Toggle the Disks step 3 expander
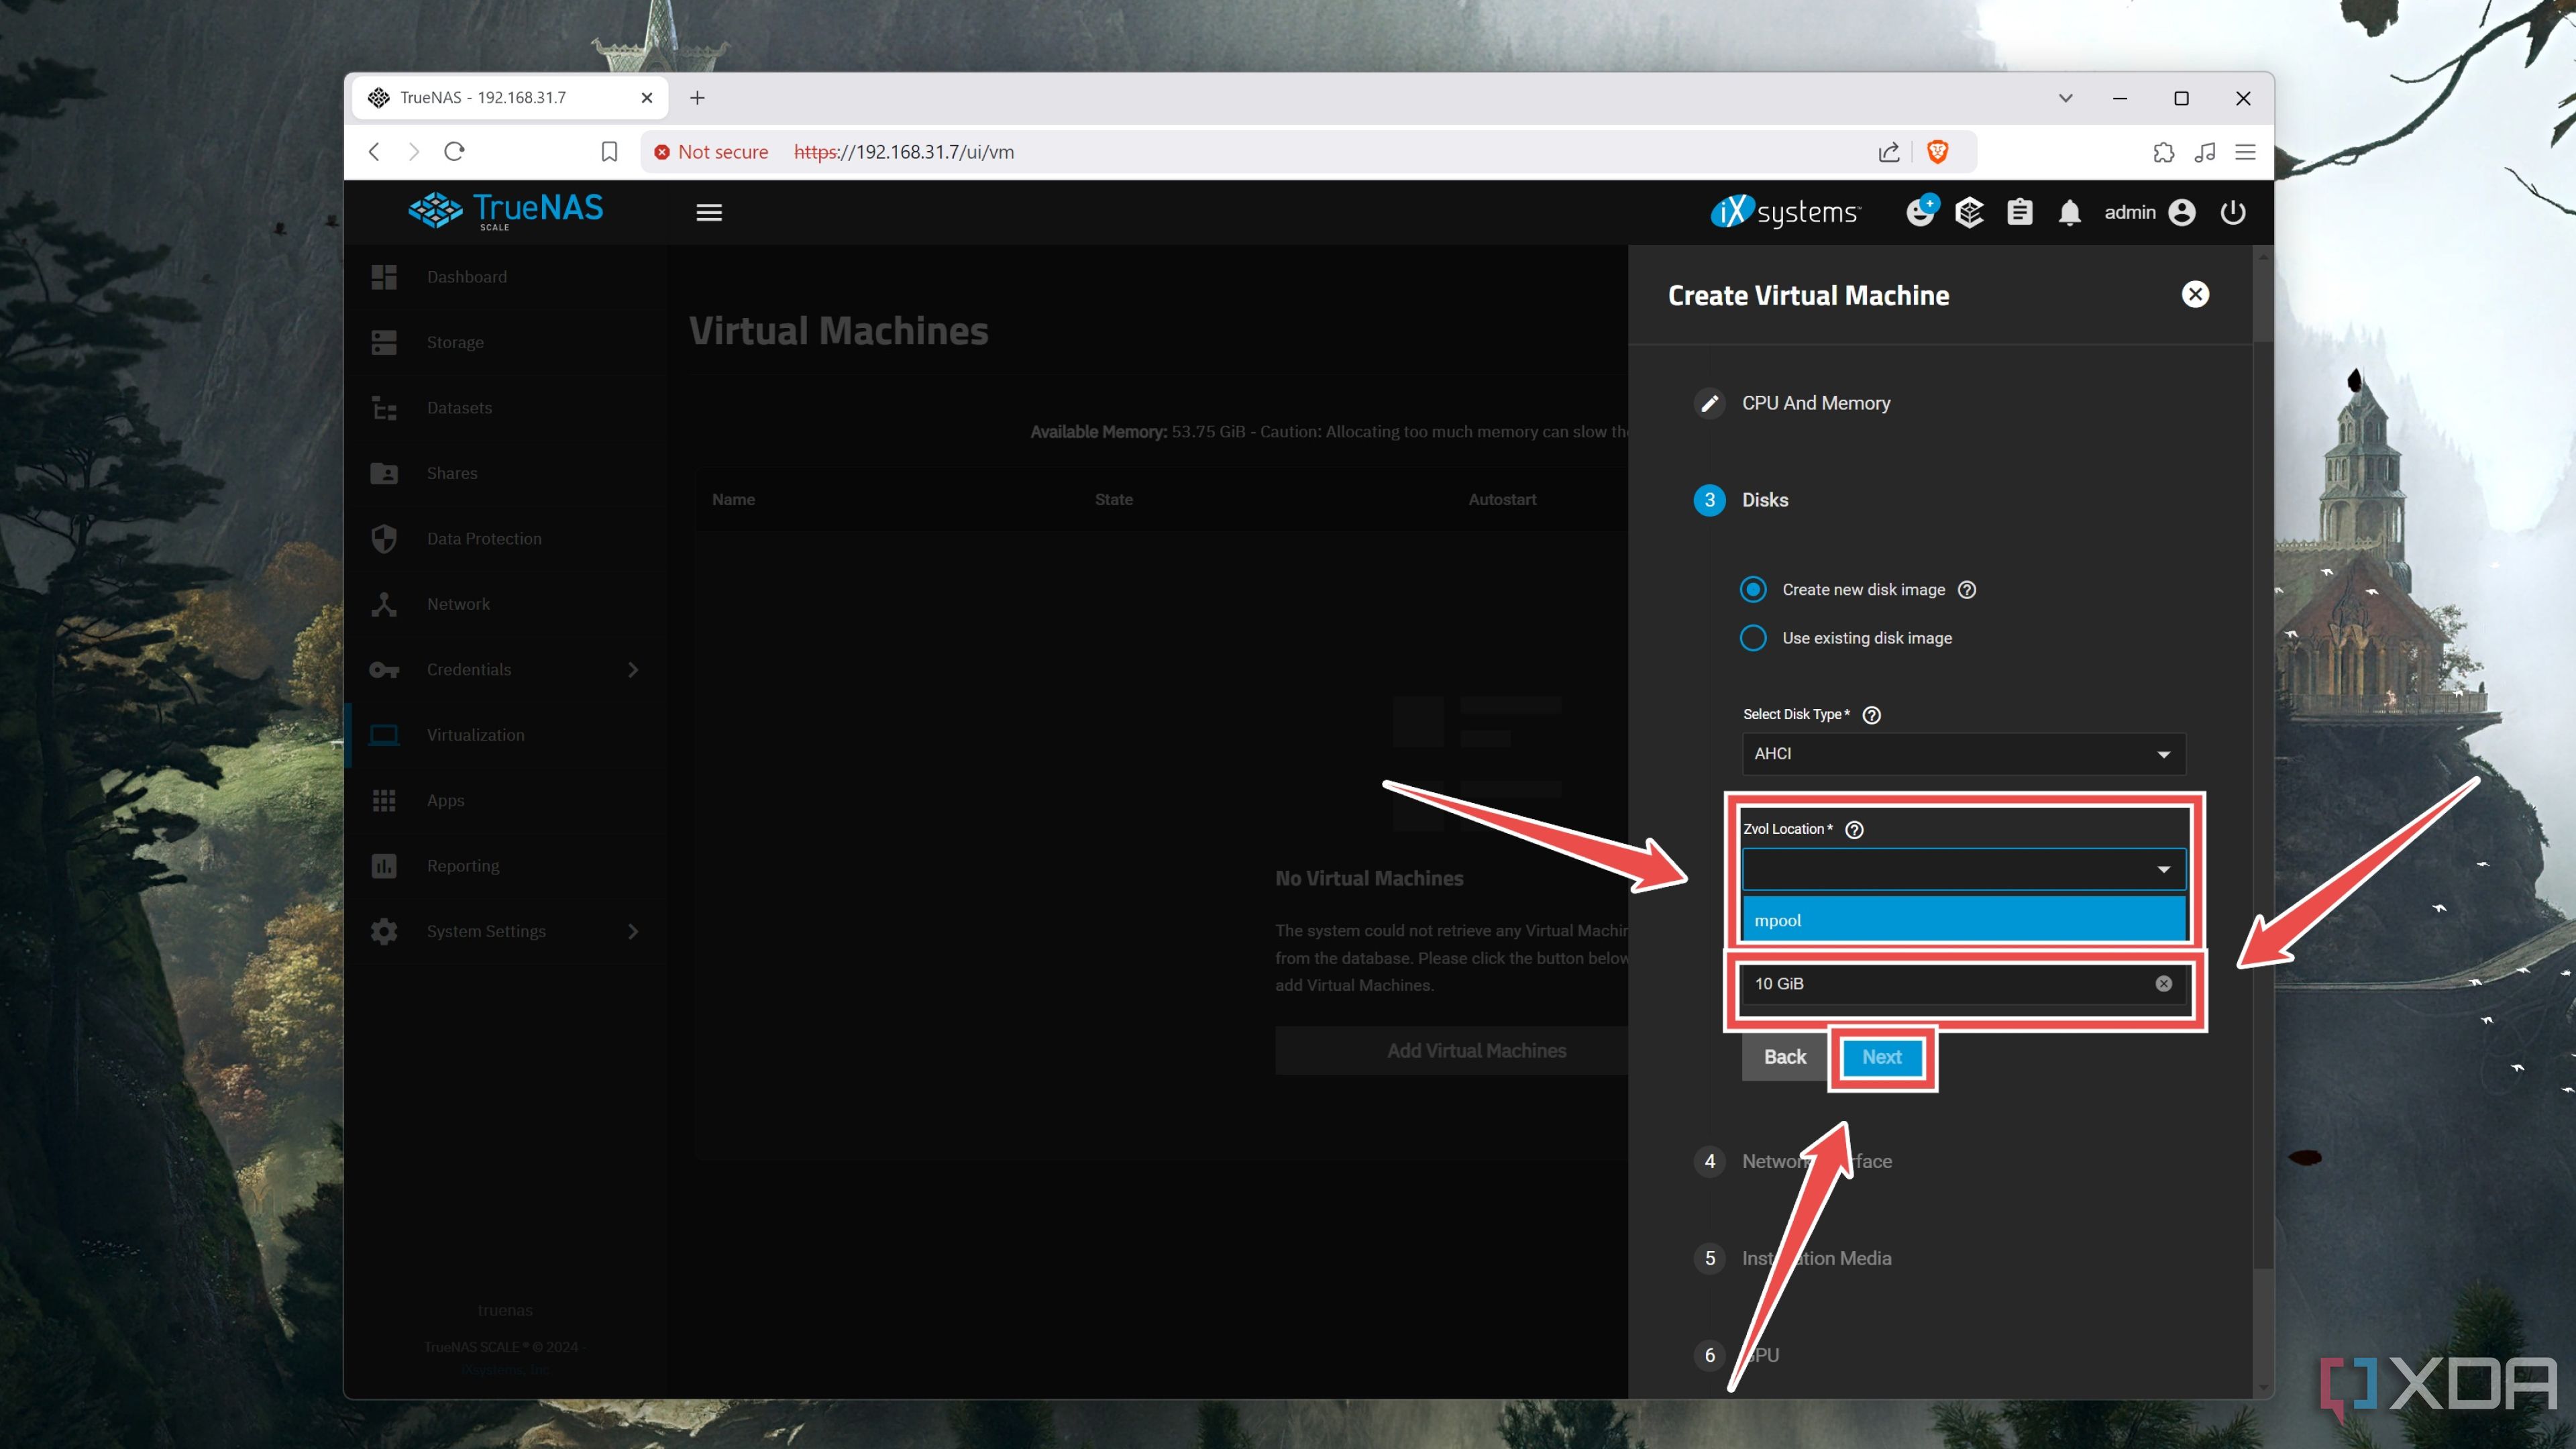 (1764, 499)
